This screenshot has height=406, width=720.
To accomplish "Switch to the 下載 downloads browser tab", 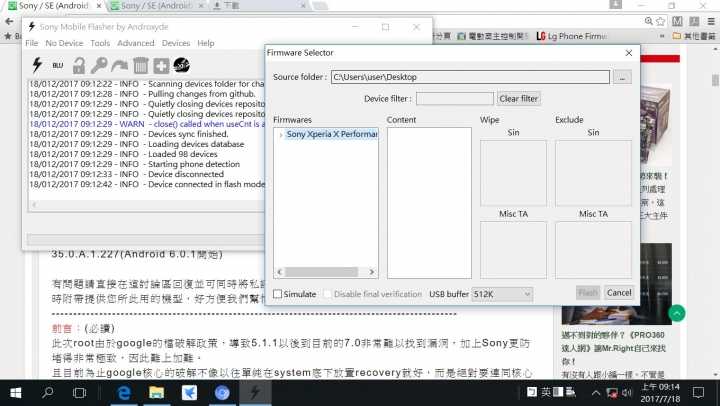I will (x=257, y=6).
